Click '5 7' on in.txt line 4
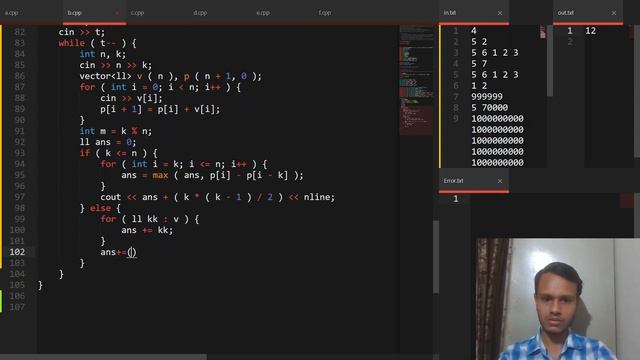 click(x=479, y=64)
